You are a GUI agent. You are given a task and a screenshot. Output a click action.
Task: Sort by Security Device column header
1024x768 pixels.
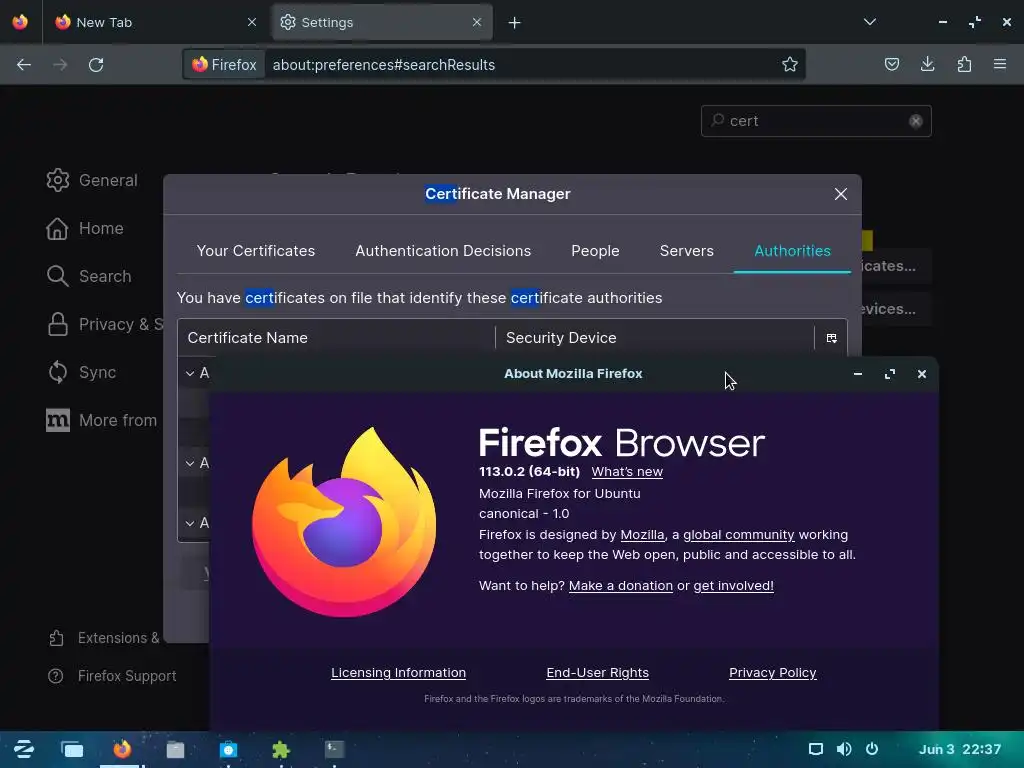click(x=654, y=338)
